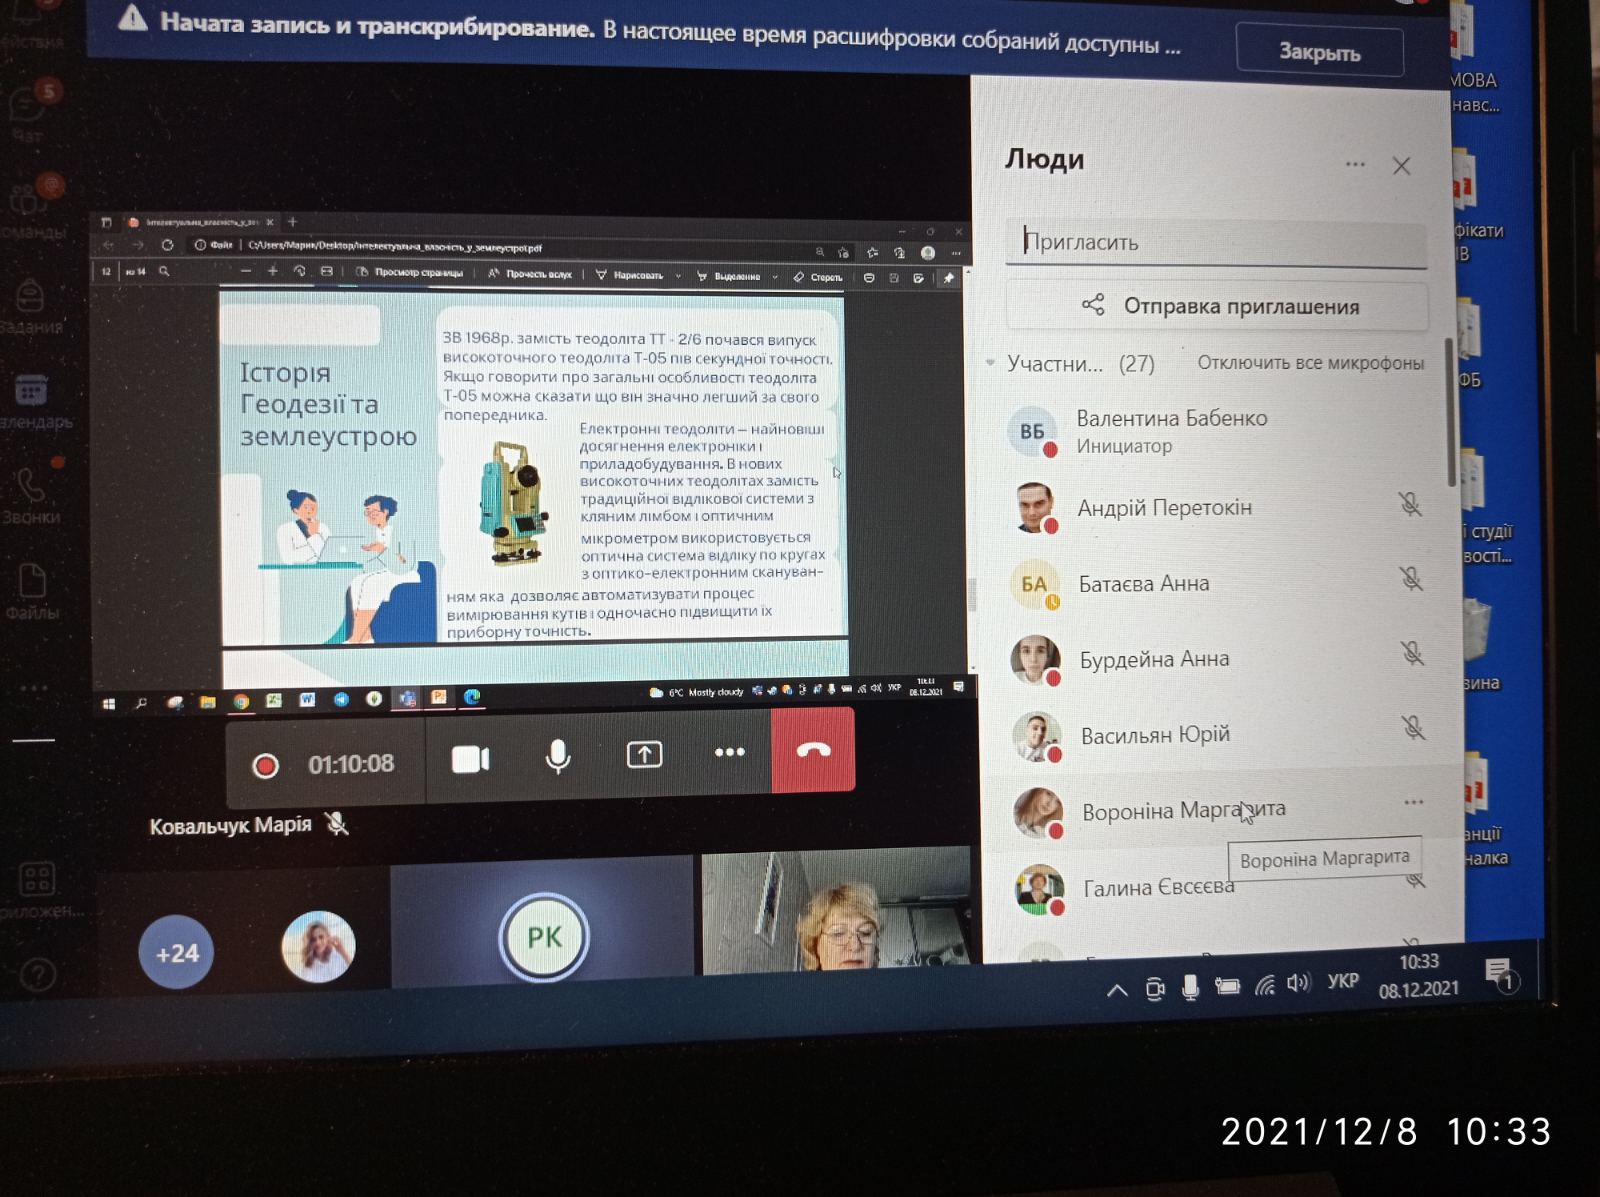1600x1197 pixels.
Task: Click the Отправка приглашения button
Action: [1217, 306]
